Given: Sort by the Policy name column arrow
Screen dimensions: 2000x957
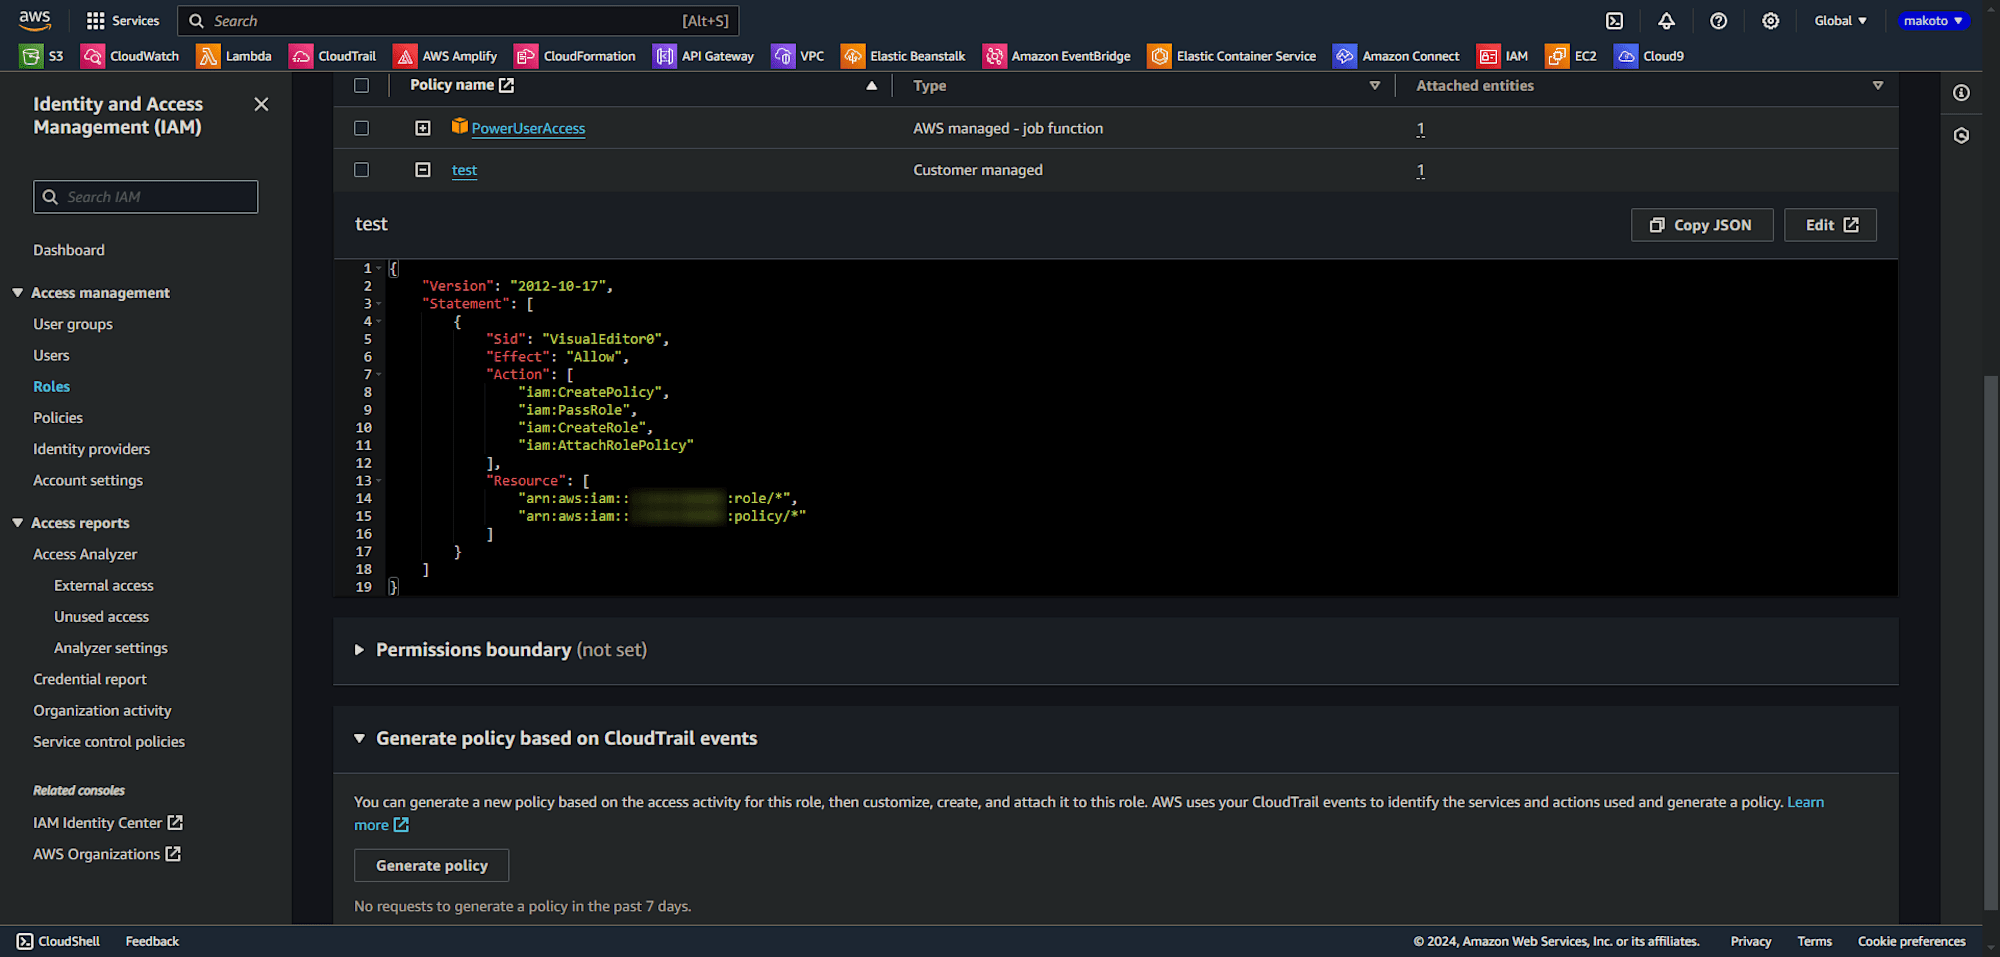Looking at the screenshot, I should 871,86.
